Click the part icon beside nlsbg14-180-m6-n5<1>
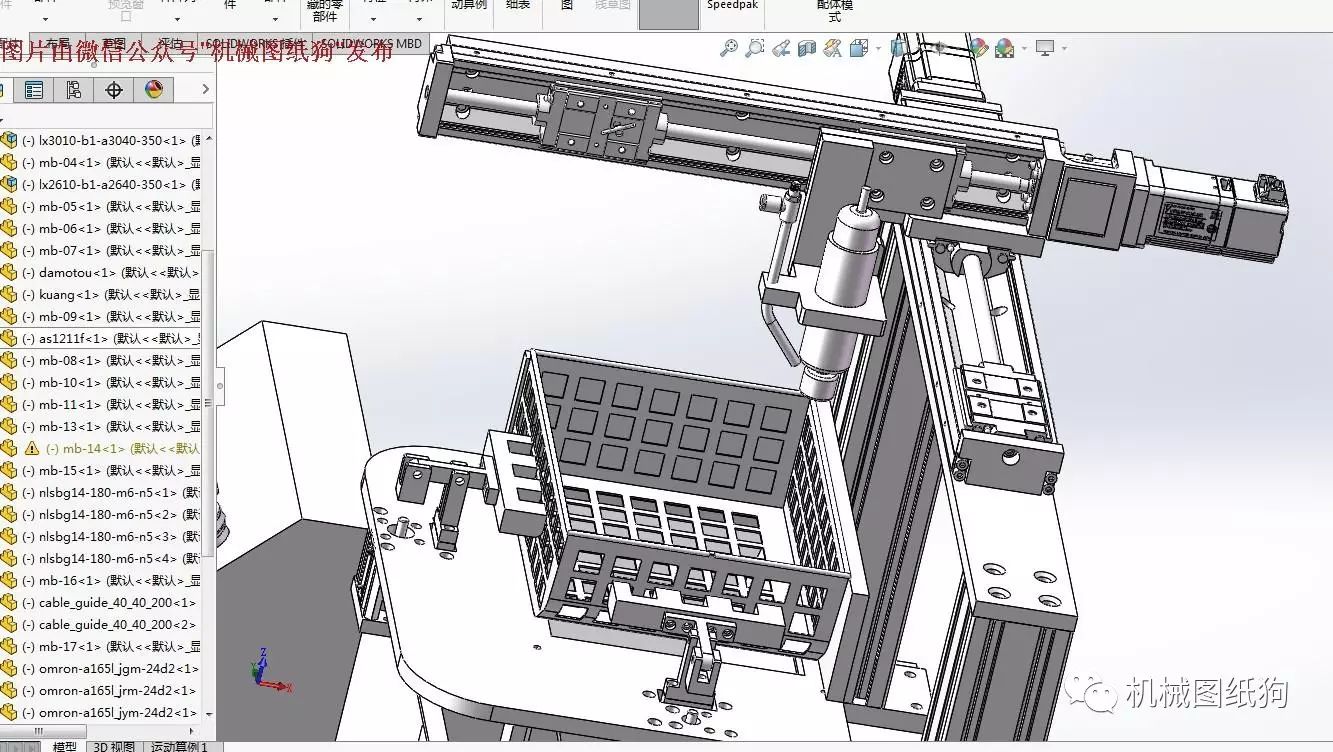 tap(9, 493)
